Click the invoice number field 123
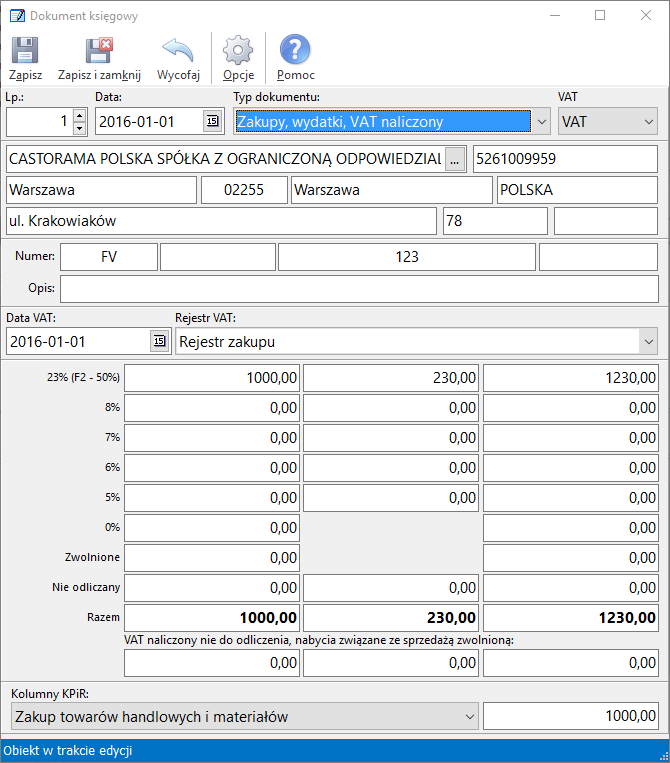Image resolution: width=670 pixels, height=763 pixels. click(406, 257)
